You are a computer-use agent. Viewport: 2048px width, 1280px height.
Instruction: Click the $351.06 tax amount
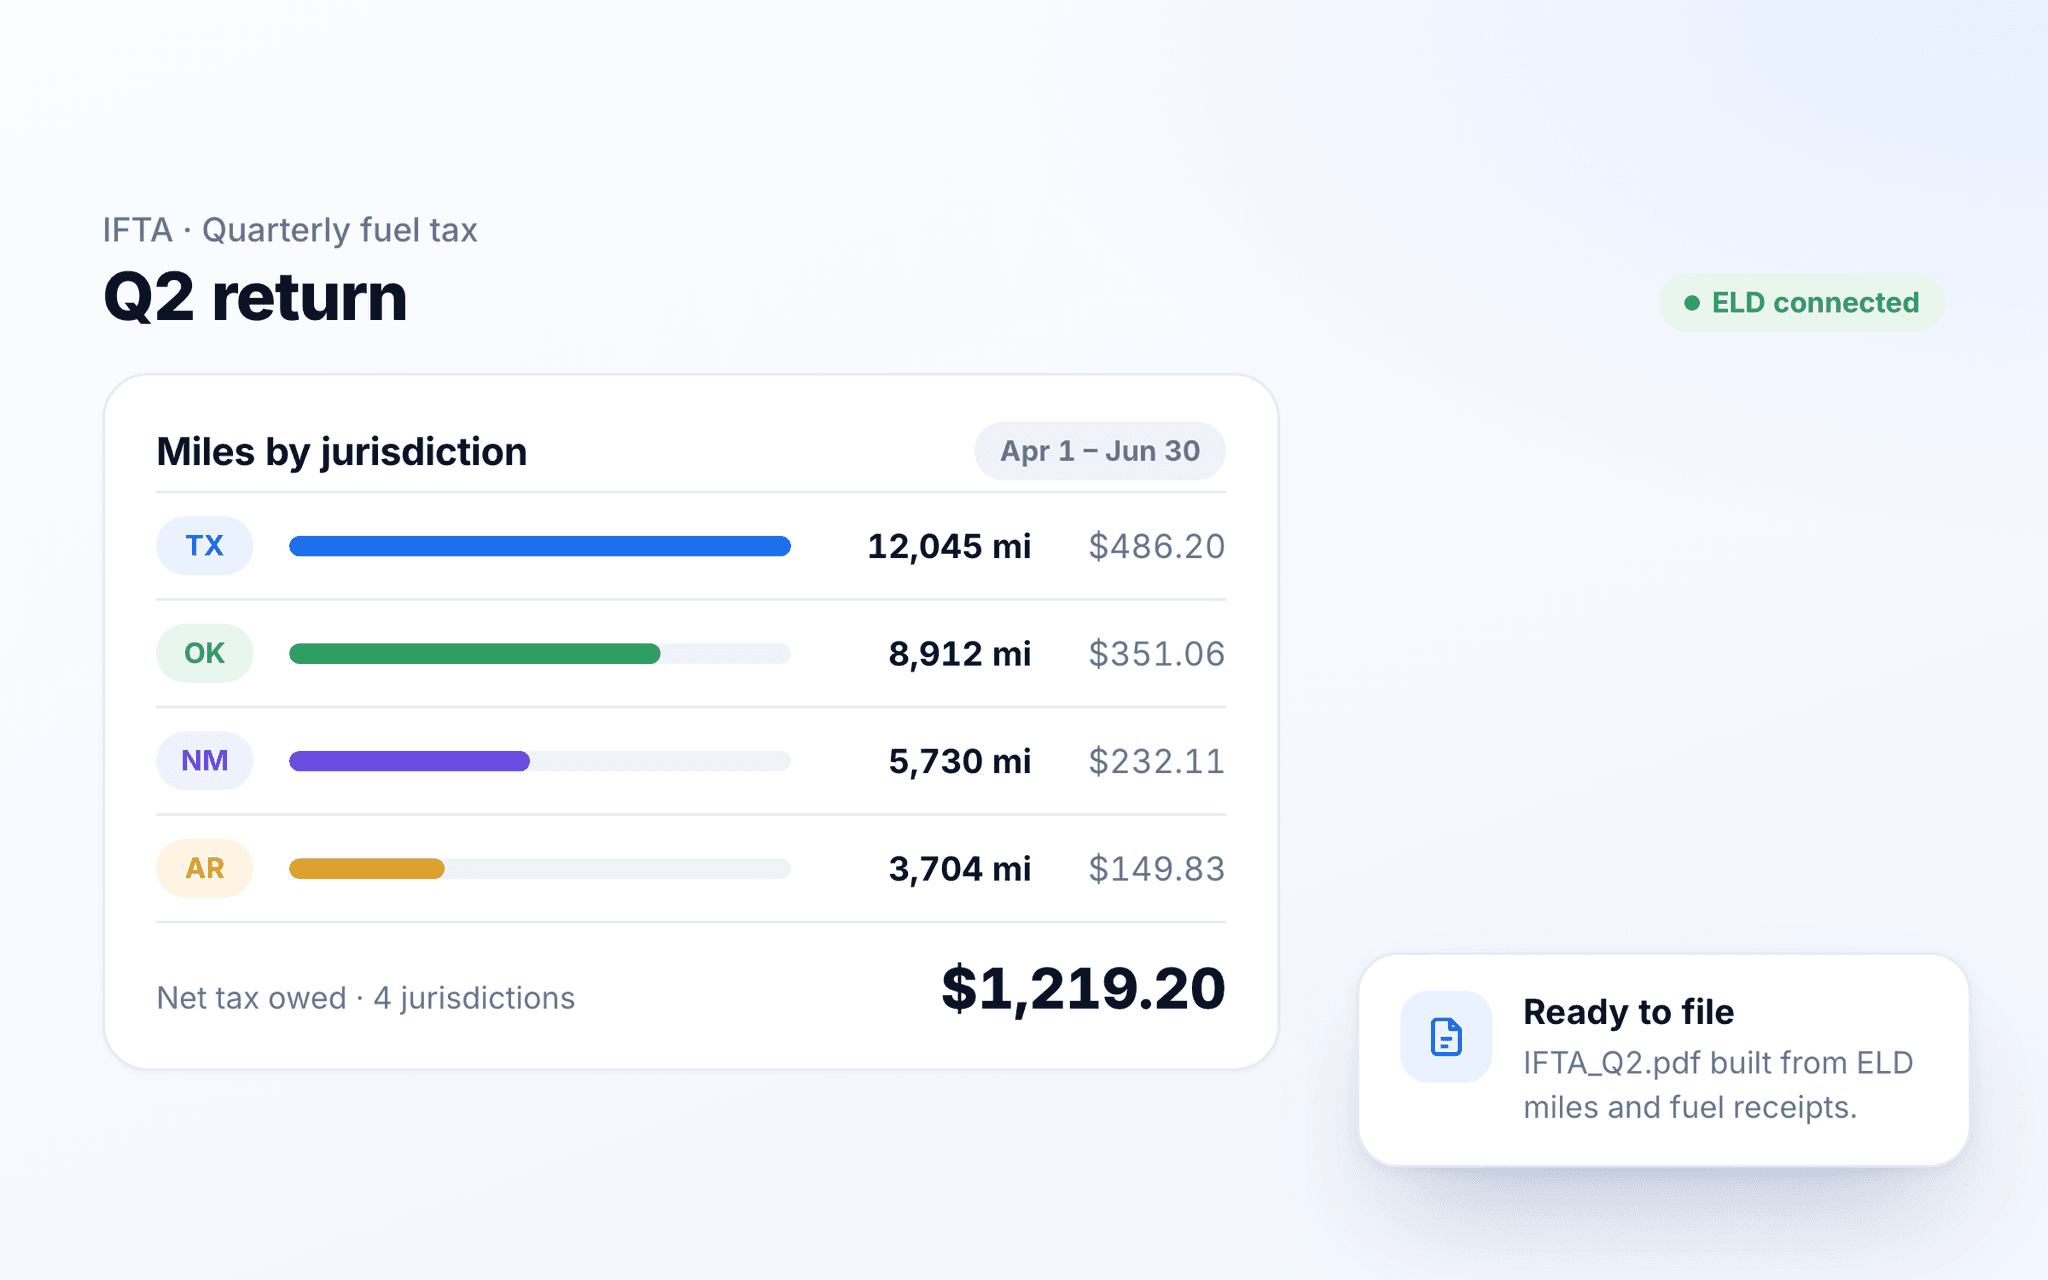1157,654
